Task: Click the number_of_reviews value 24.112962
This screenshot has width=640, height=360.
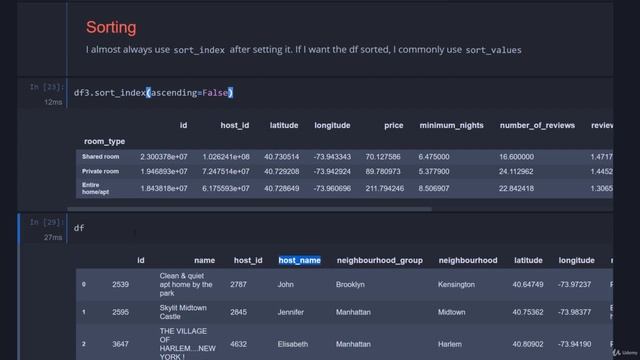Action: coord(516,171)
